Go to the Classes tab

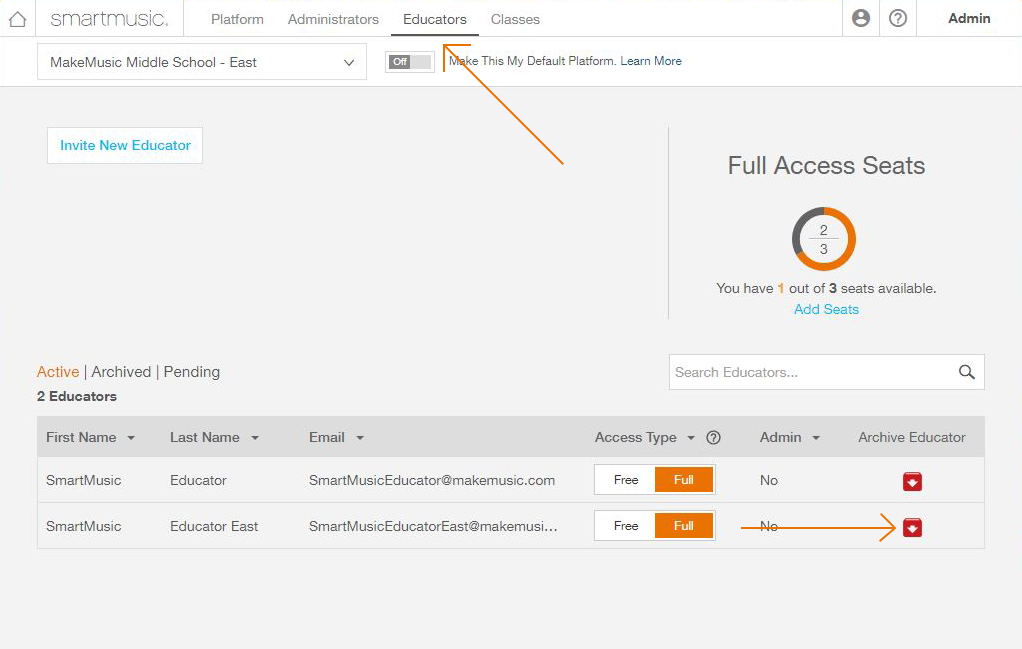[515, 20]
